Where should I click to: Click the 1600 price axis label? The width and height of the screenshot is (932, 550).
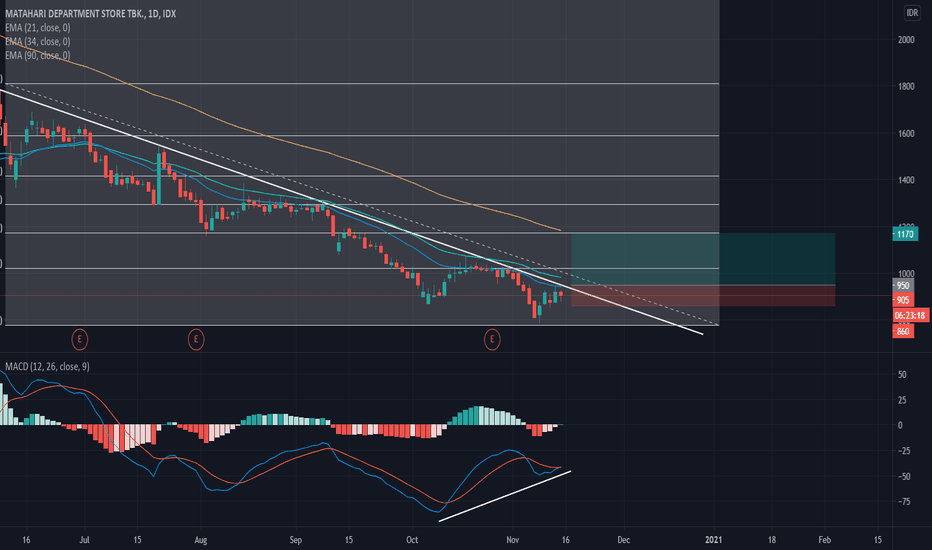[906, 134]
